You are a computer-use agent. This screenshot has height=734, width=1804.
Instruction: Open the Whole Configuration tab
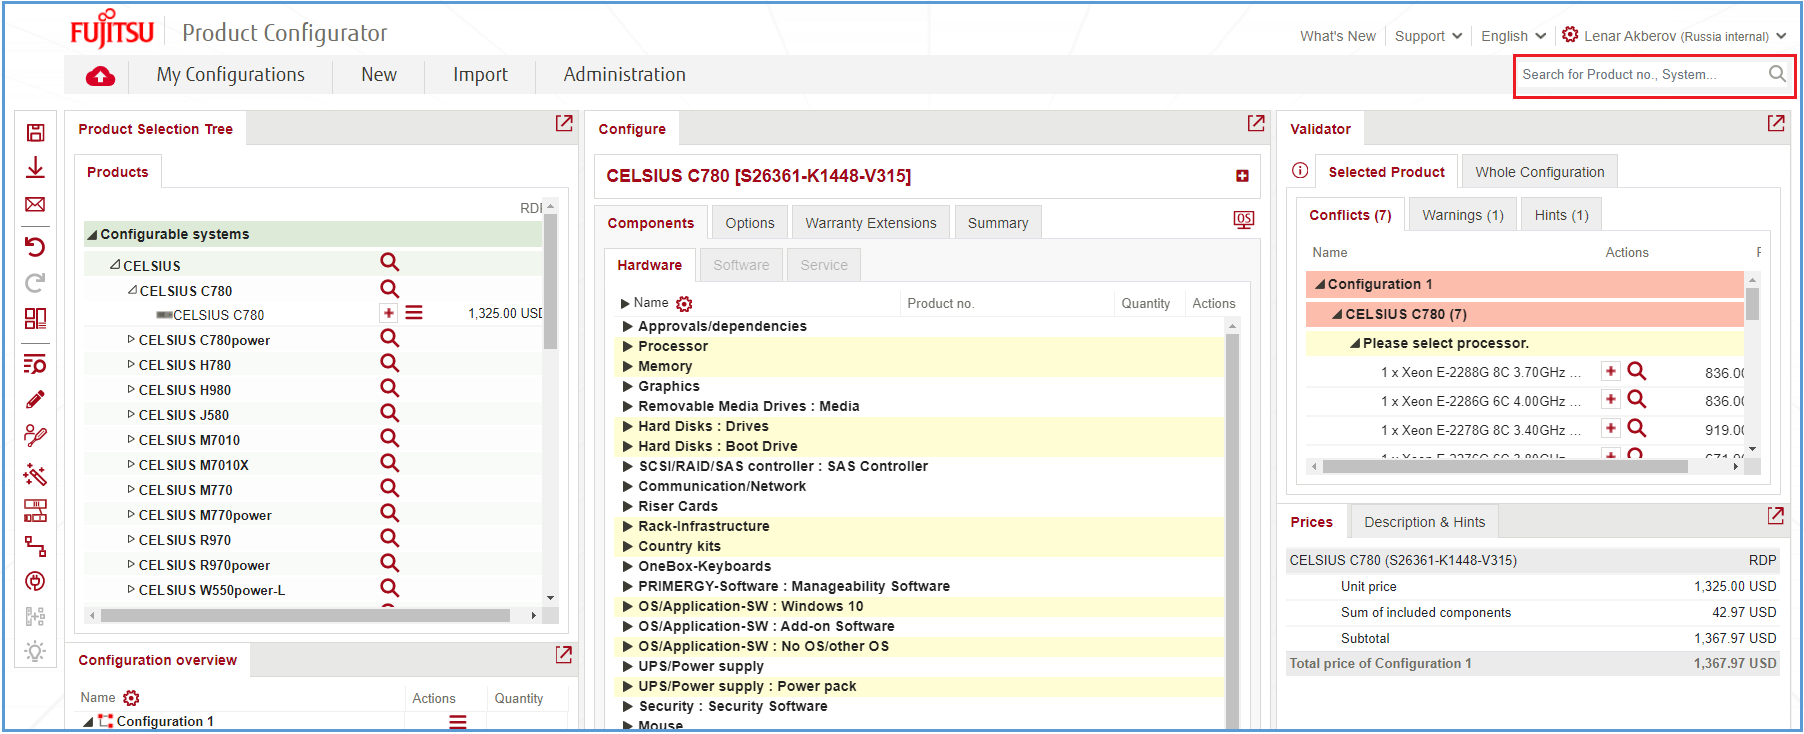click(1540, 172)
